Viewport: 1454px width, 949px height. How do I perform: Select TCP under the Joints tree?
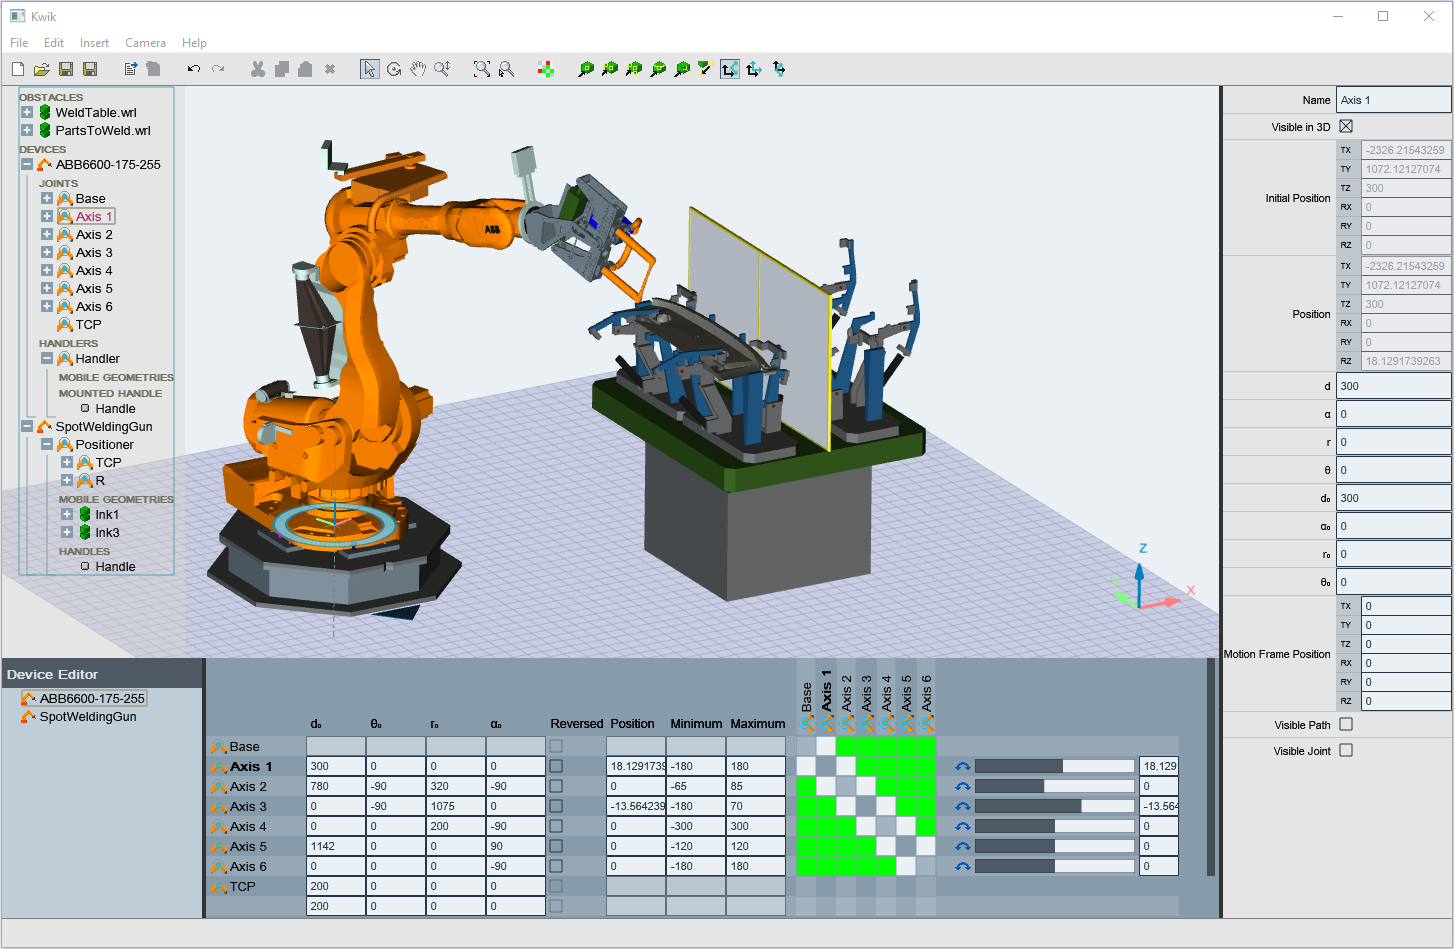click(x=86, y=324)
